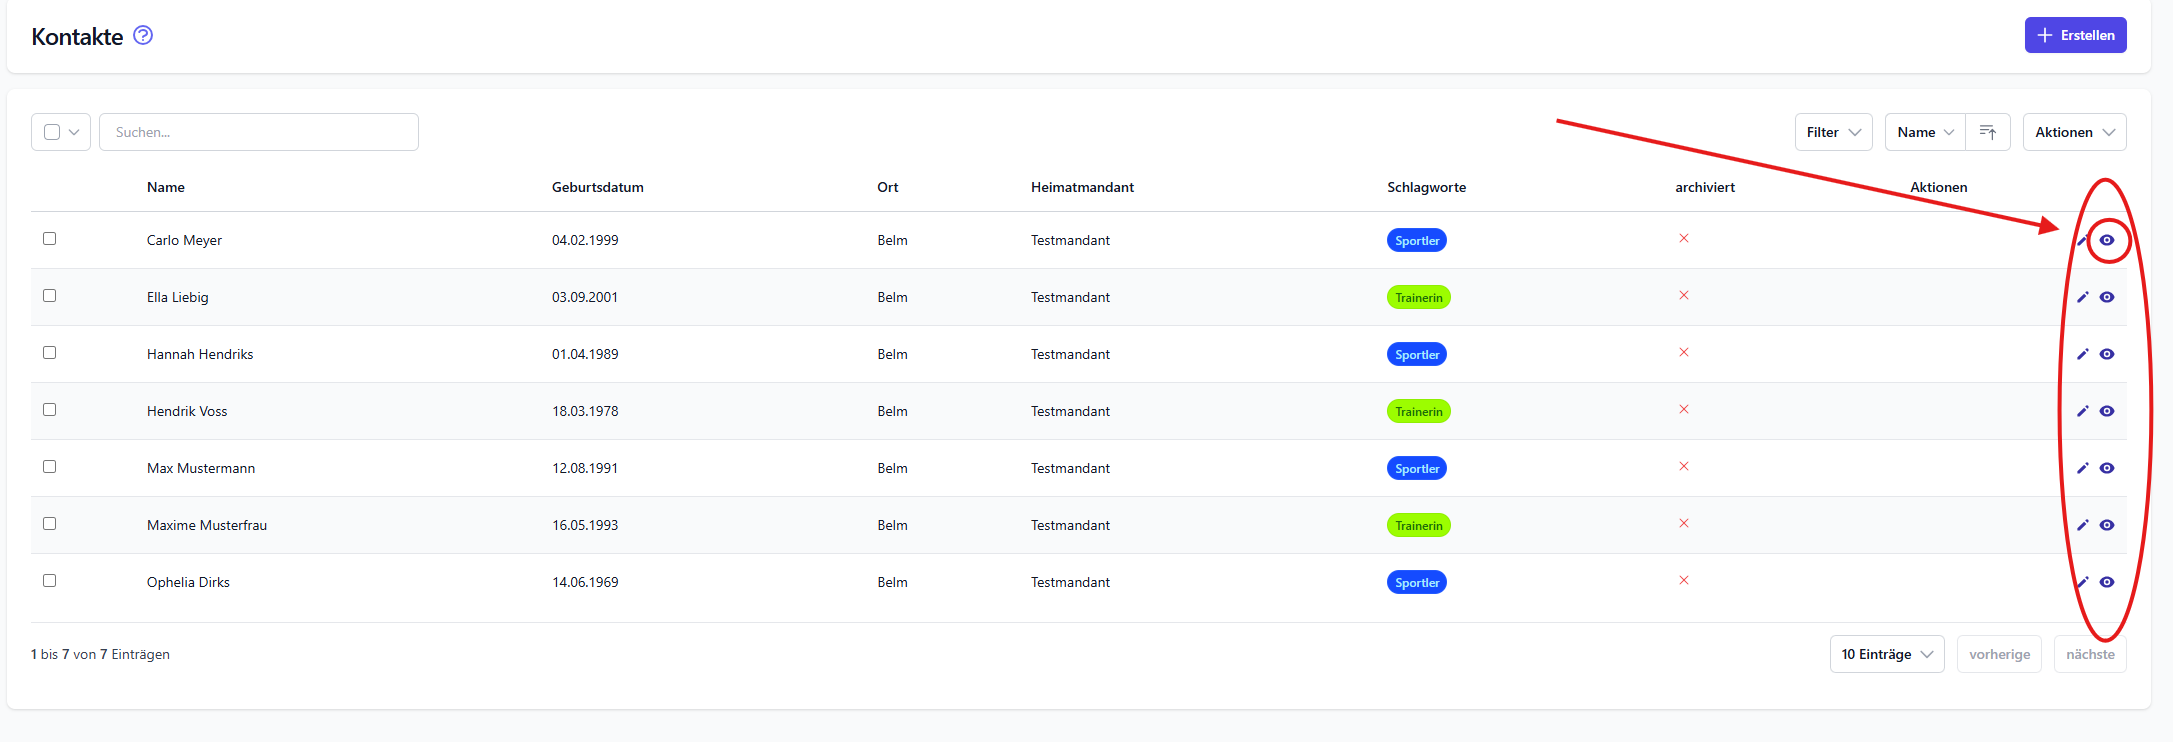This screenshot has width=2173, height=742.
Task: Open the Filter dropdown
Action: coord(1833,132)
